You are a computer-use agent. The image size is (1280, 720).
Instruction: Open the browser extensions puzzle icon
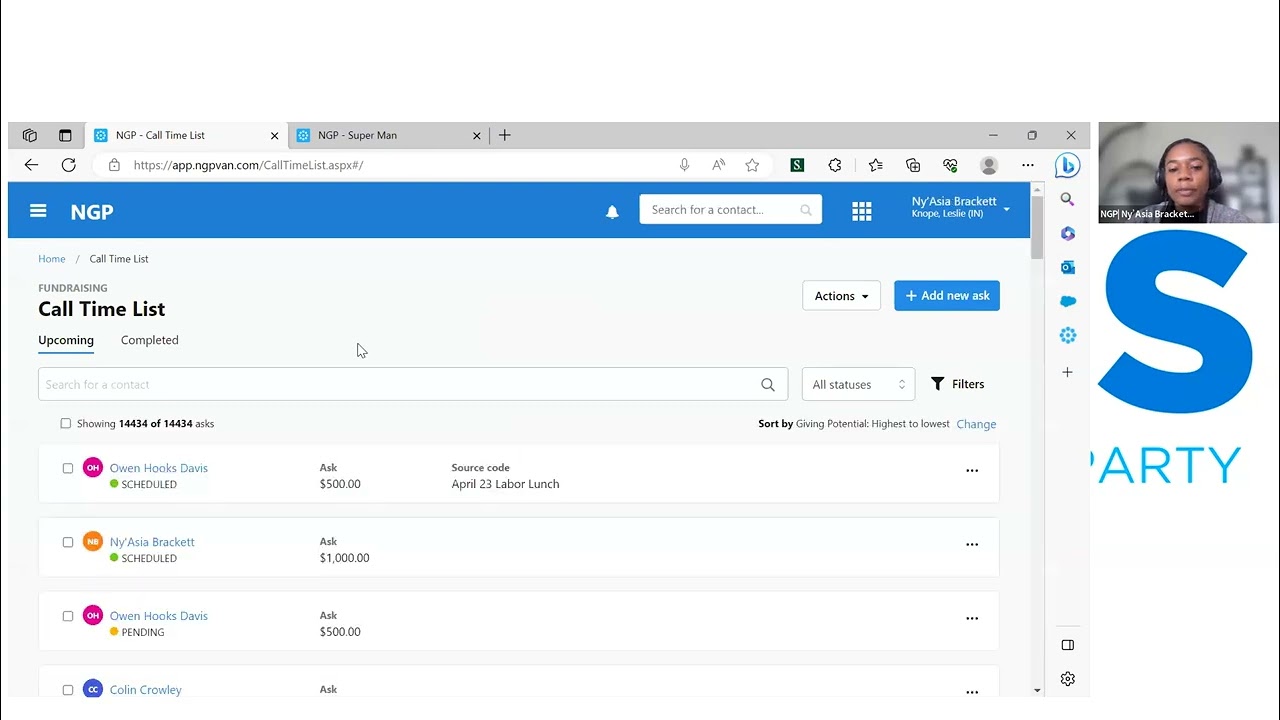tap(835, 165)
